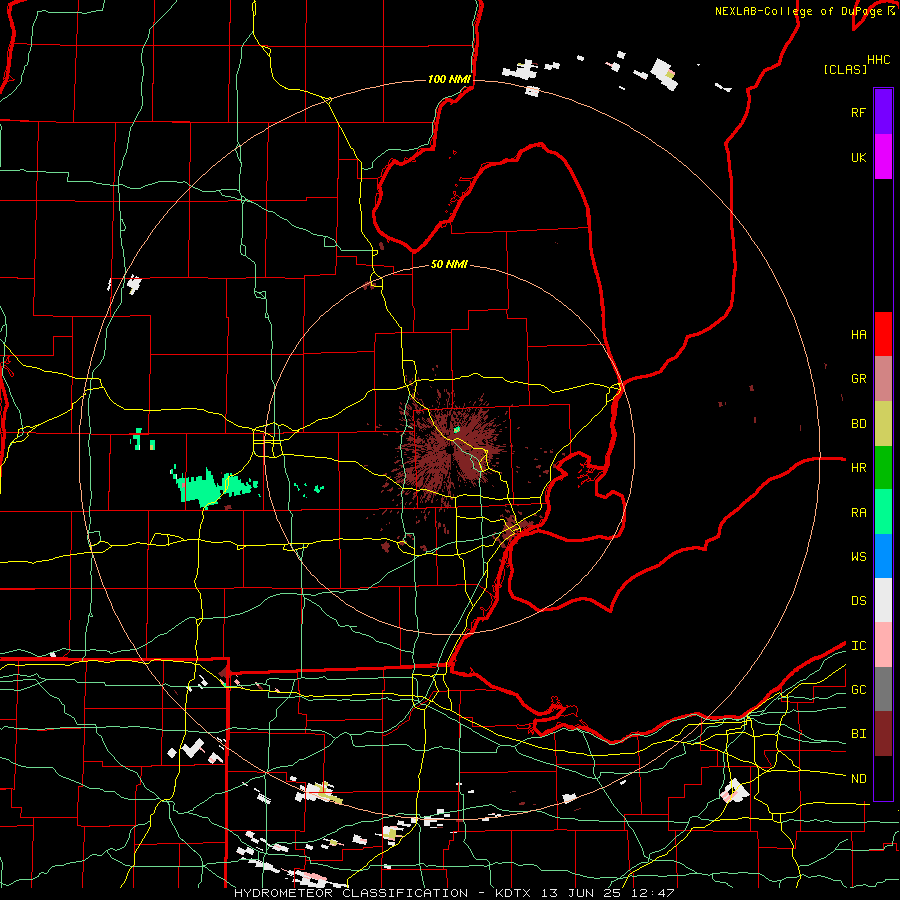Image resolution: width=900 pixels, height=900 pixels.
Task: Click the IC pink legend swatch
Action: [883, 645]
